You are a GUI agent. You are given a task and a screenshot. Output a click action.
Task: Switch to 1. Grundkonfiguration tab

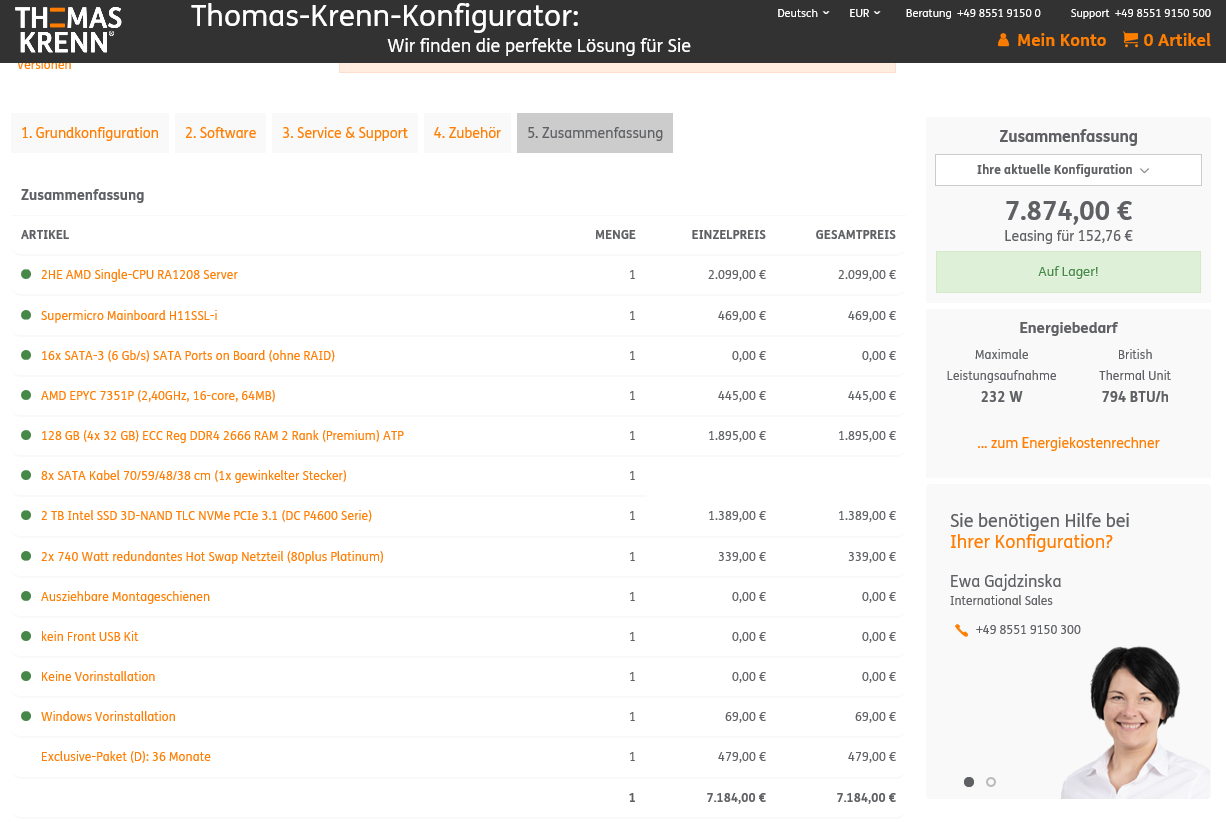click(90, 133)
